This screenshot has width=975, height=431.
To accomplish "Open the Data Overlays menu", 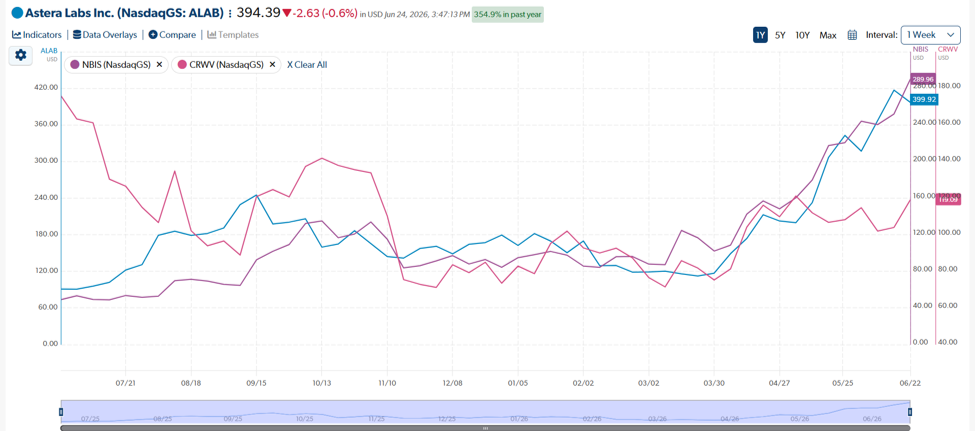I will [105, 35].
